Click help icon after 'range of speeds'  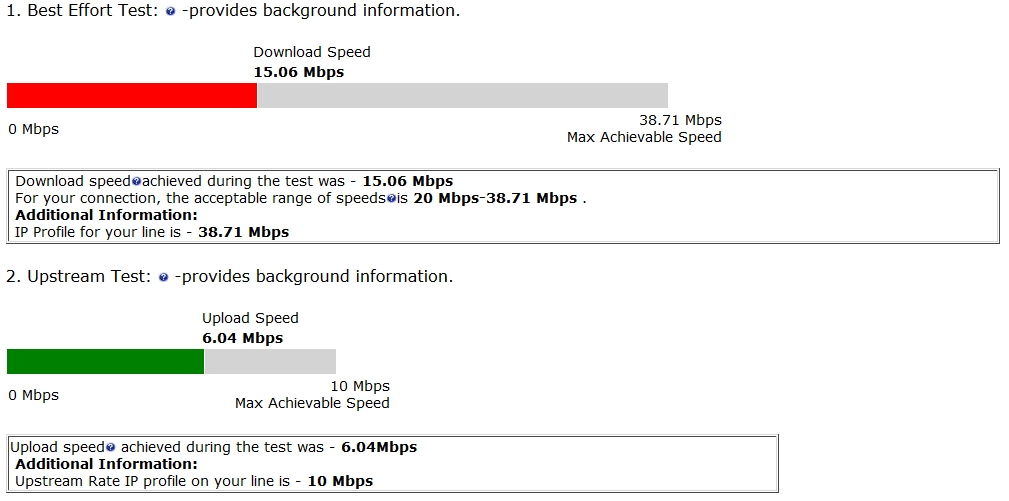click(392, 199)
